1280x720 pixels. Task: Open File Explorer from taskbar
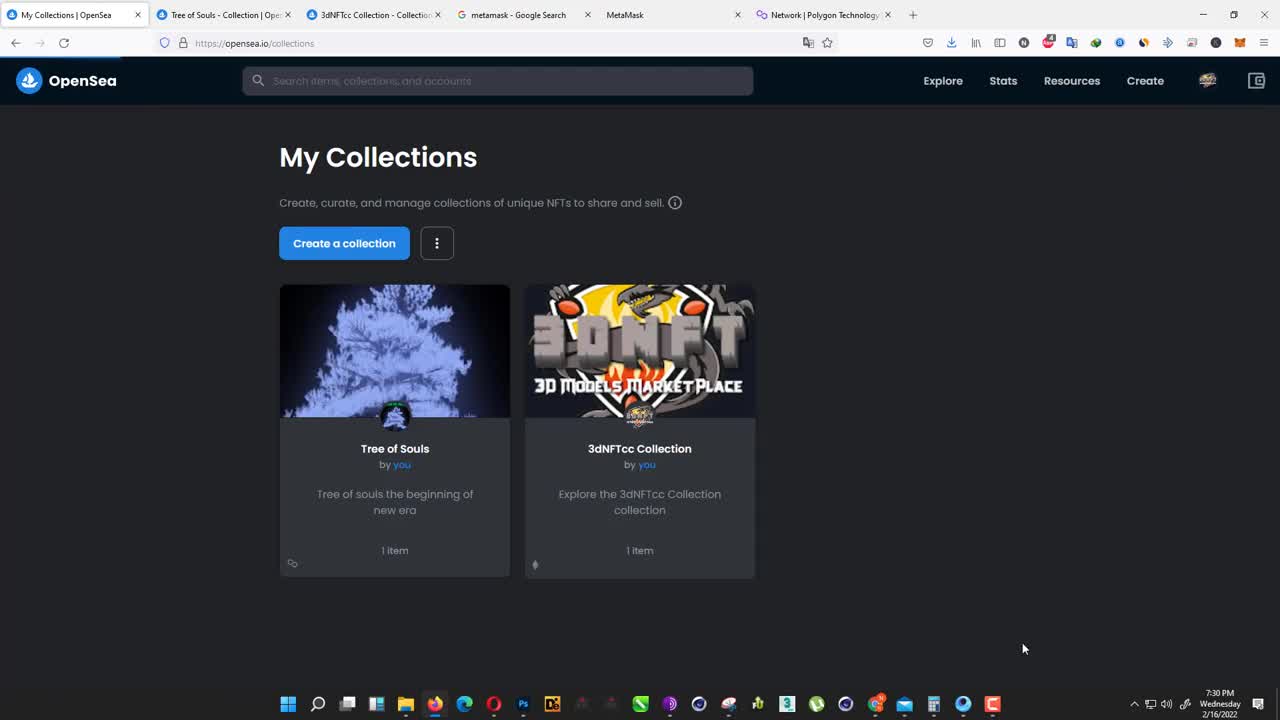[405, 704]
